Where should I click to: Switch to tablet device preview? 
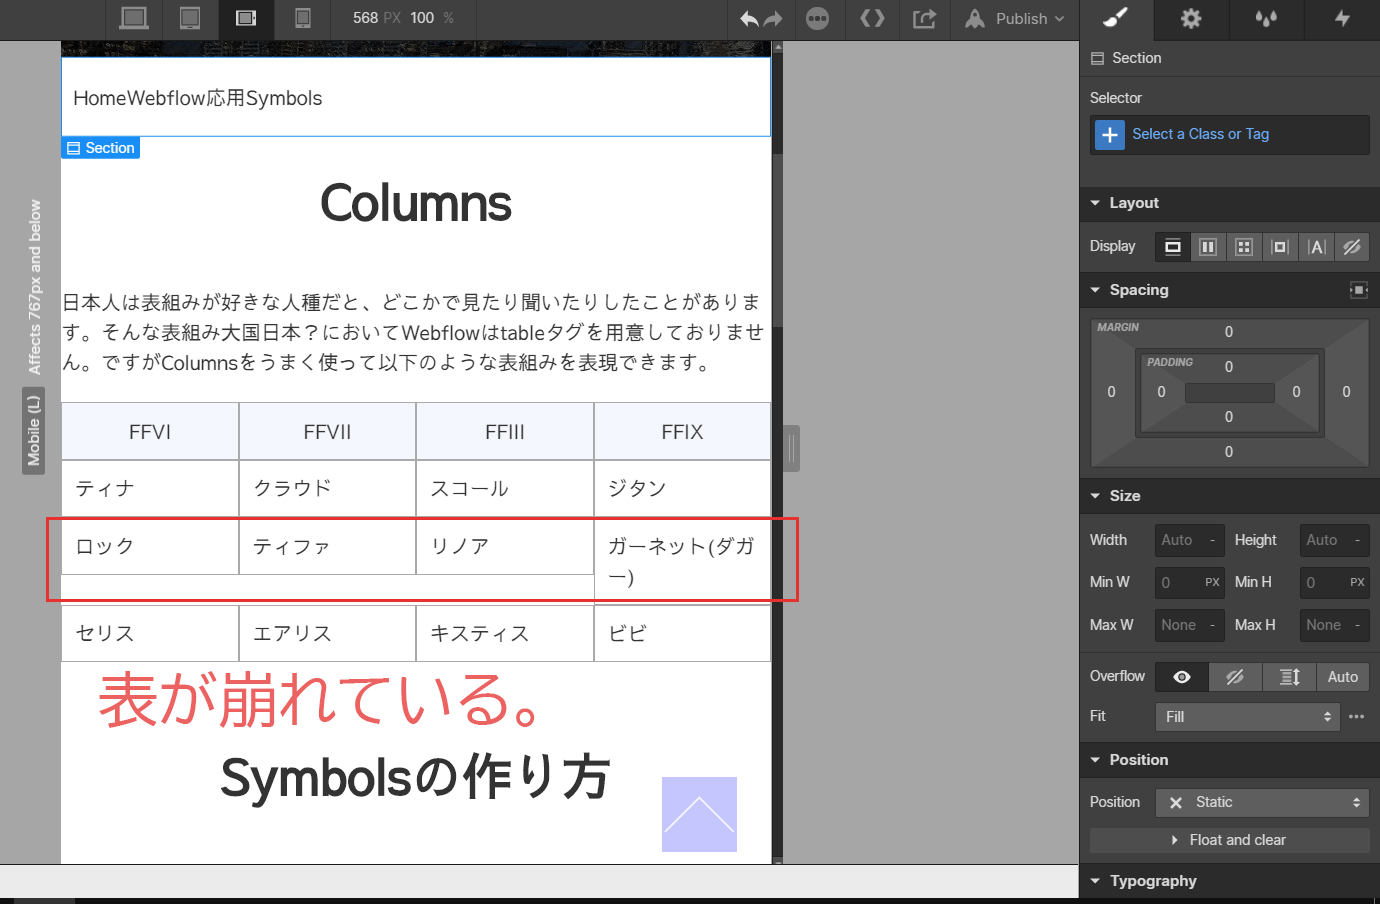coord(190,18)
